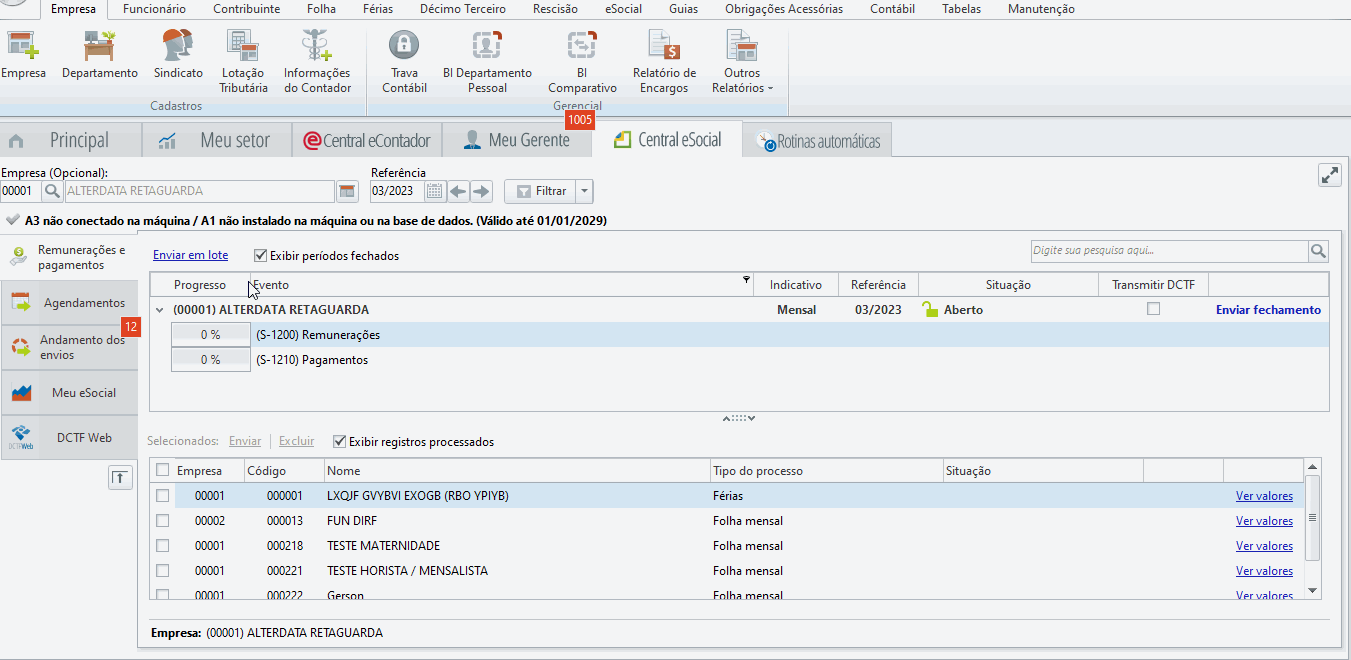Select the TESTE MATERNIDADE row checkbox
This screenshot has height=660, width=1351.
coord(162,545)
